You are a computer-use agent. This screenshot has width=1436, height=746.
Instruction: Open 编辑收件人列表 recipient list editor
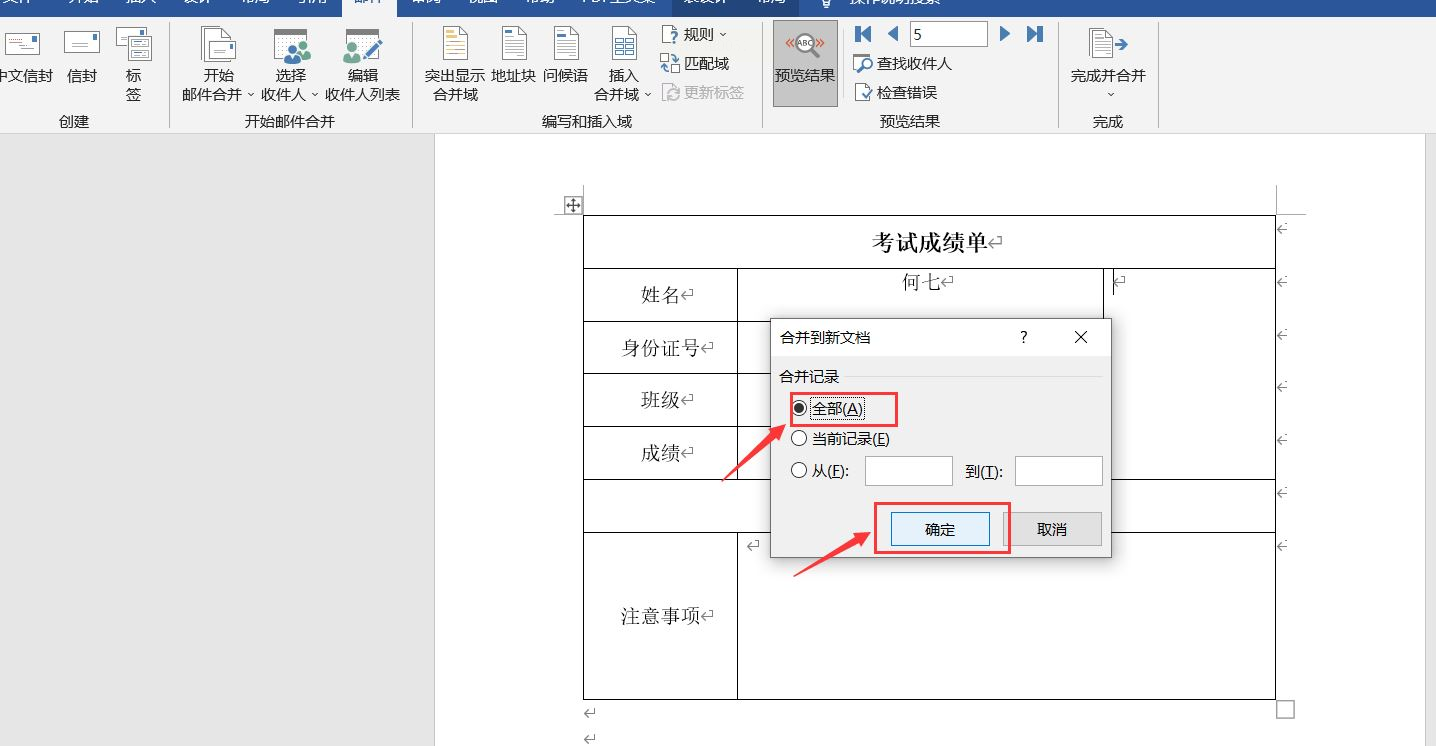click(x=362, y=64)
